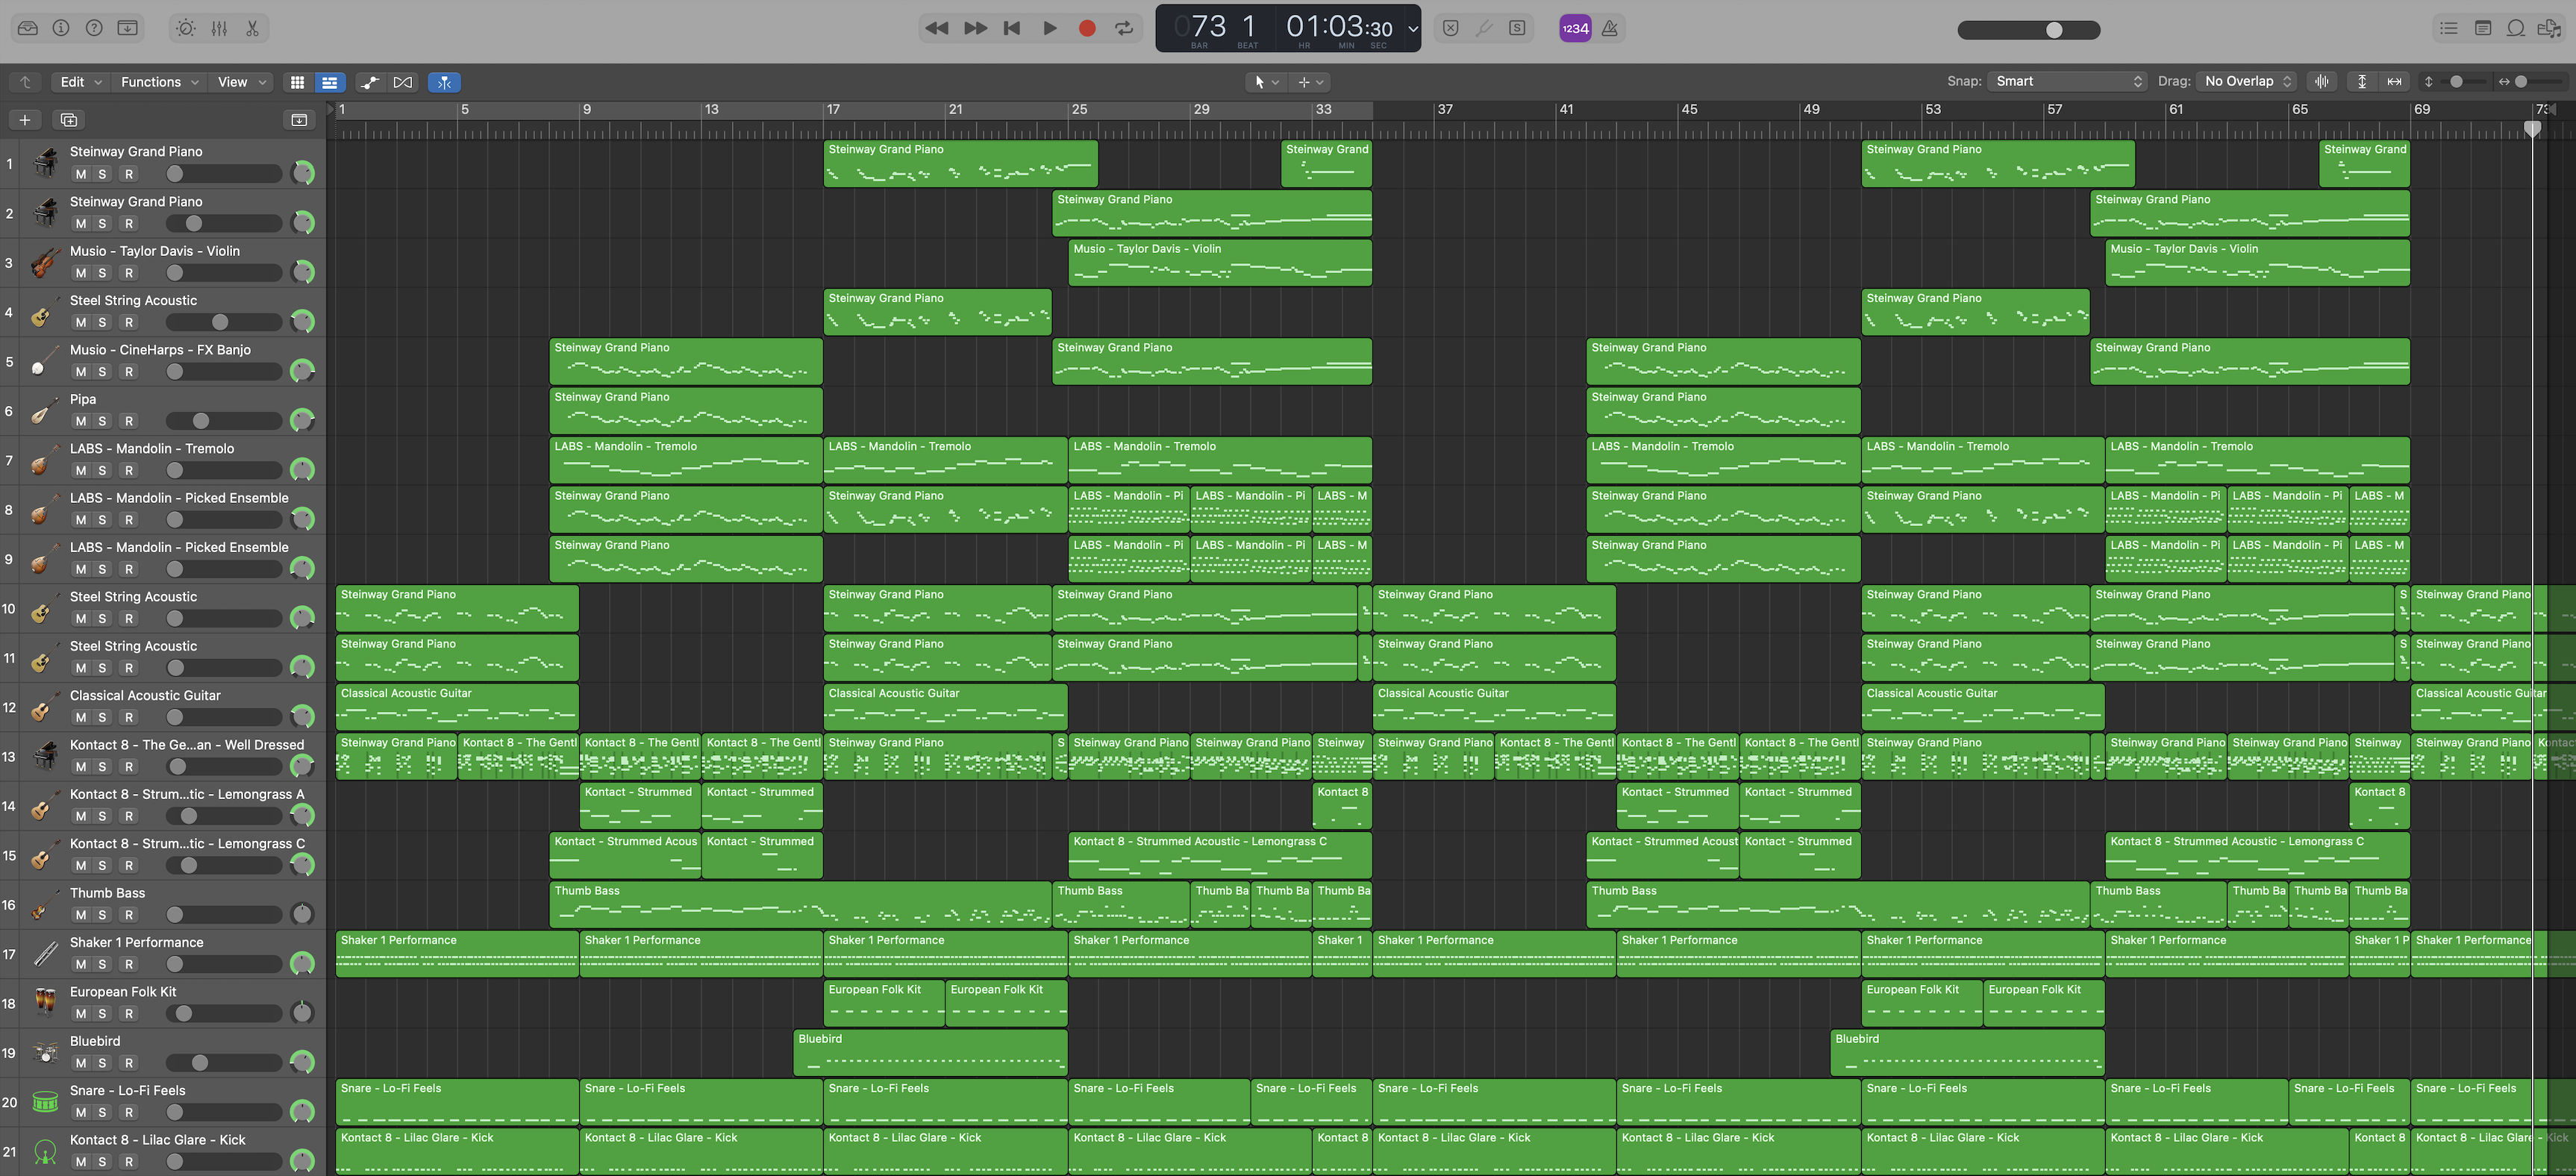The width and height of the screenshot is (2576, 1176).
Task: Click the Solo S button in control bar
Action: pyautogui.click(x=1517, y=28)
